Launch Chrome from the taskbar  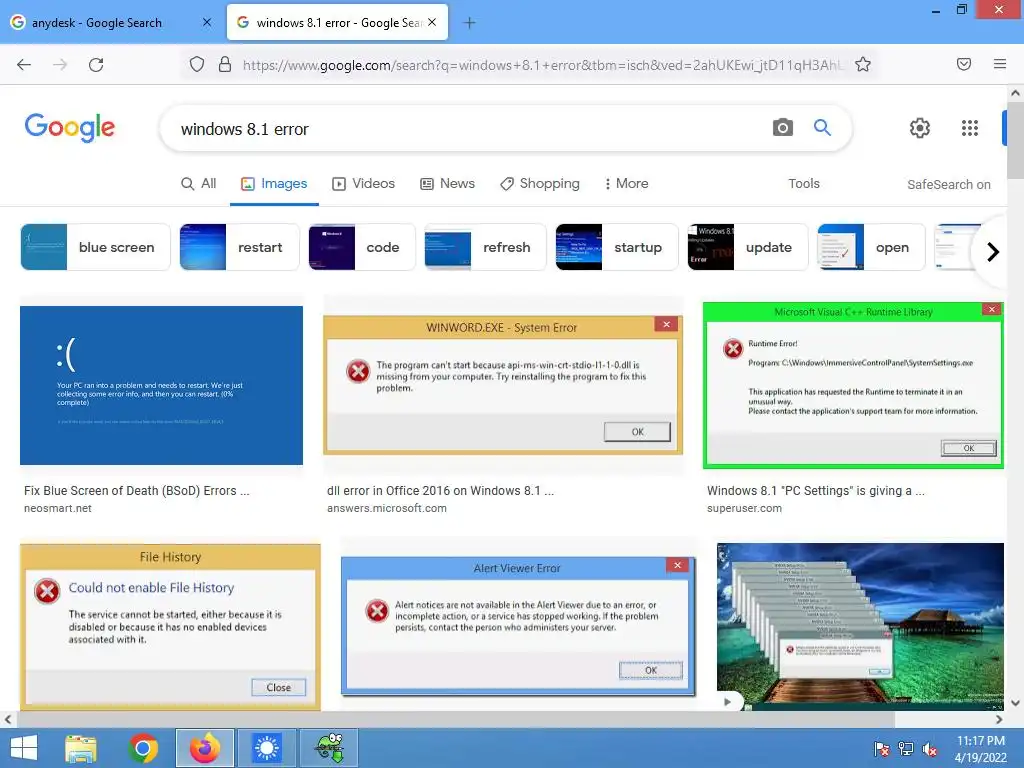click(143, 748)
